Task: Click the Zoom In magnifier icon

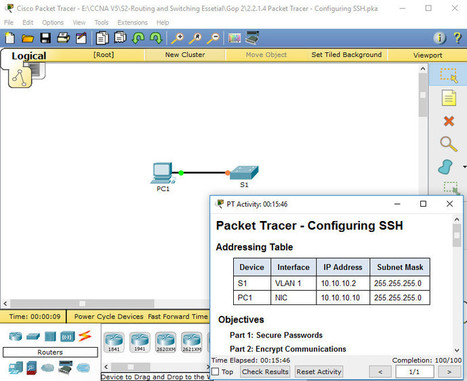Action: pos(177,38)
